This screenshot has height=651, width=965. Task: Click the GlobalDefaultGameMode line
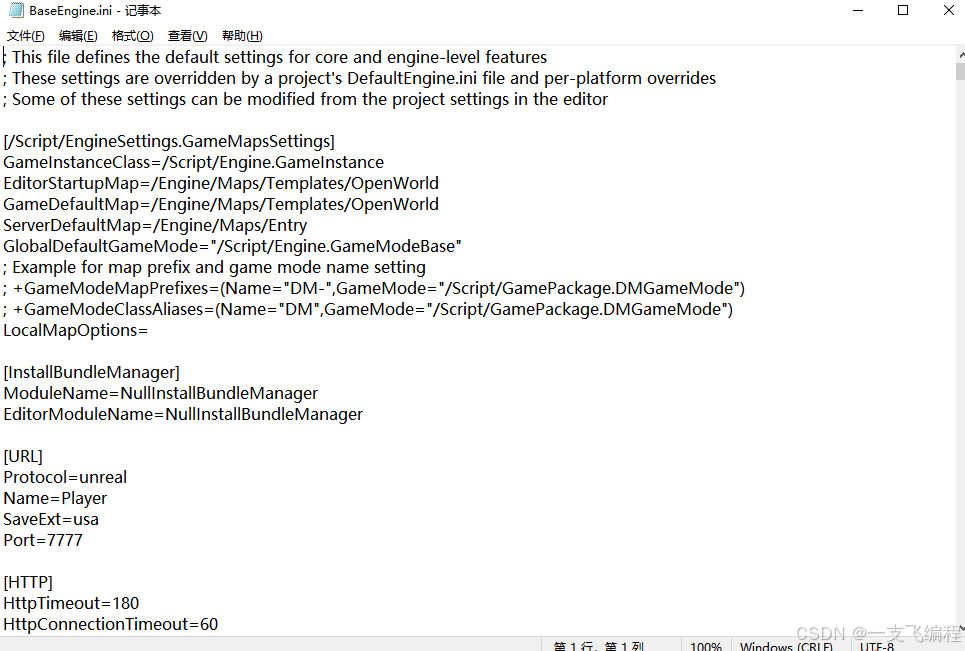pos(233,246)
